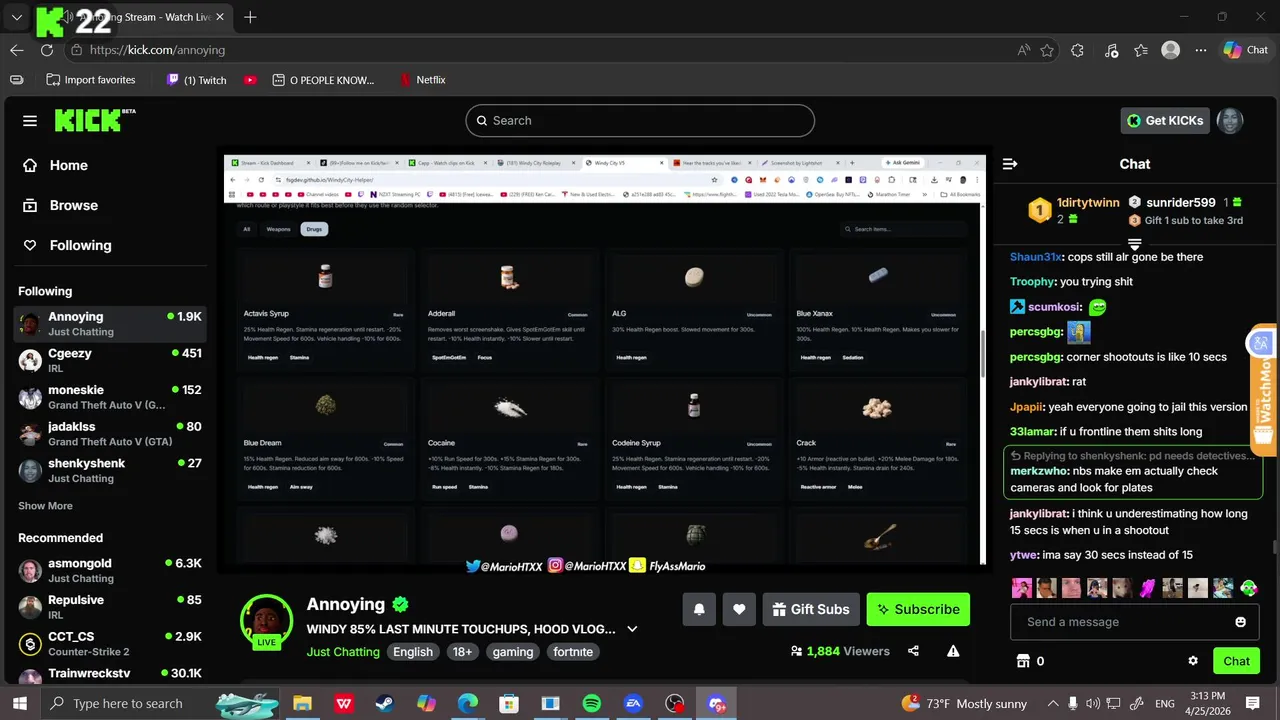Click the Gift Subs button

point(811,609)
